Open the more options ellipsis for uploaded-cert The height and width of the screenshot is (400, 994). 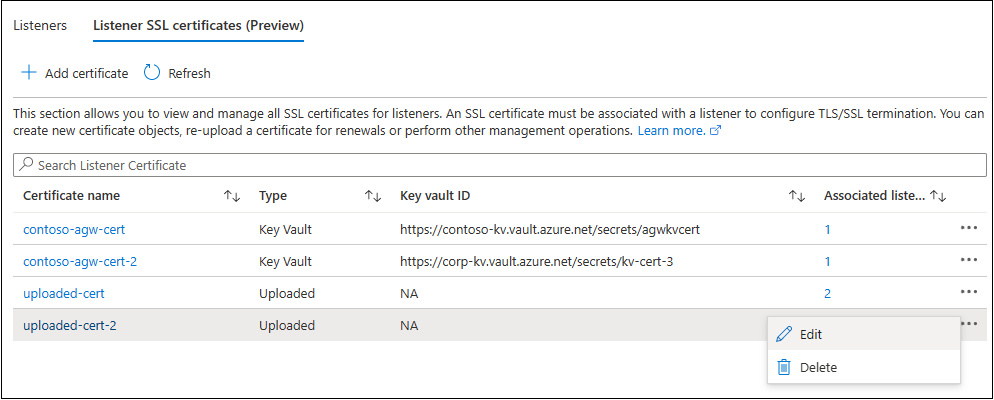click(967, 293)
